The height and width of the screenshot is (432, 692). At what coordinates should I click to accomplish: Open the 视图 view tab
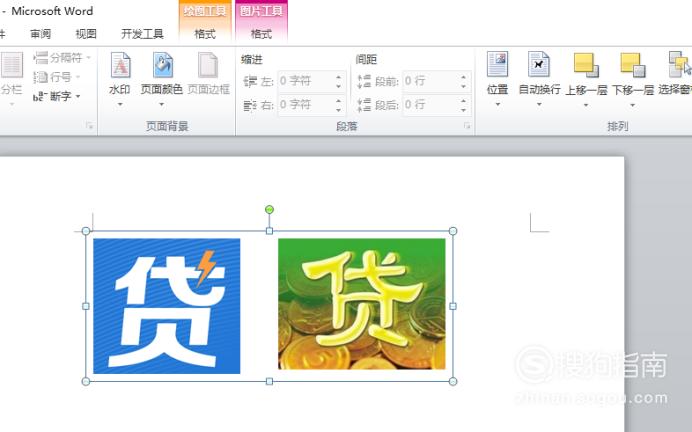coord(86,34)
